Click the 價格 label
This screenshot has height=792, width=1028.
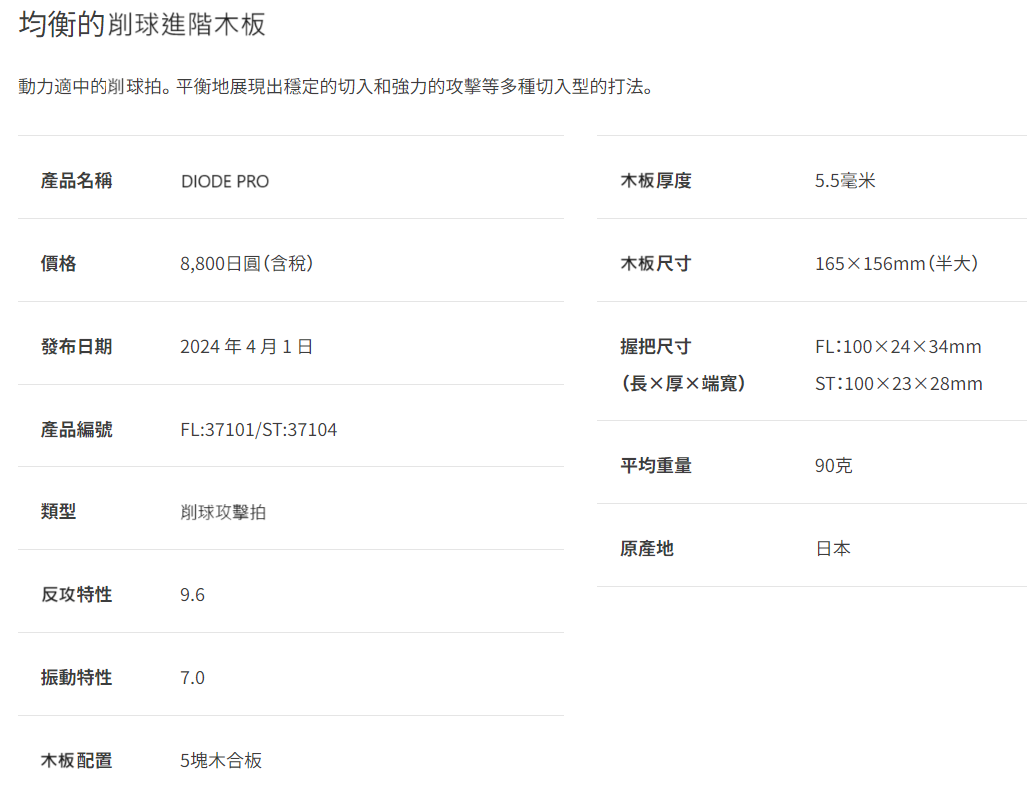58,264
